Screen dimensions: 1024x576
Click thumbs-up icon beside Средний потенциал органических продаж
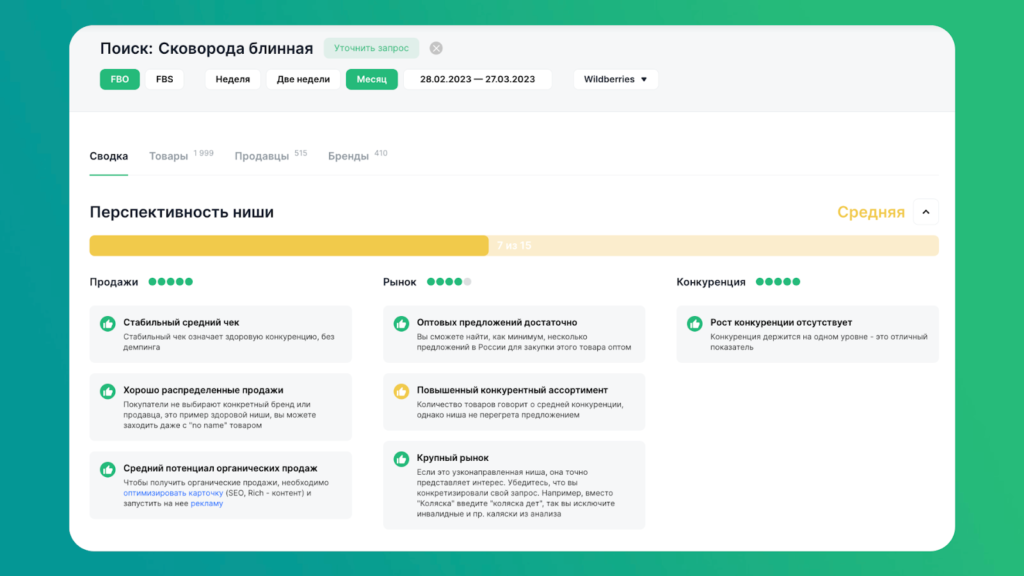[108, 469]
